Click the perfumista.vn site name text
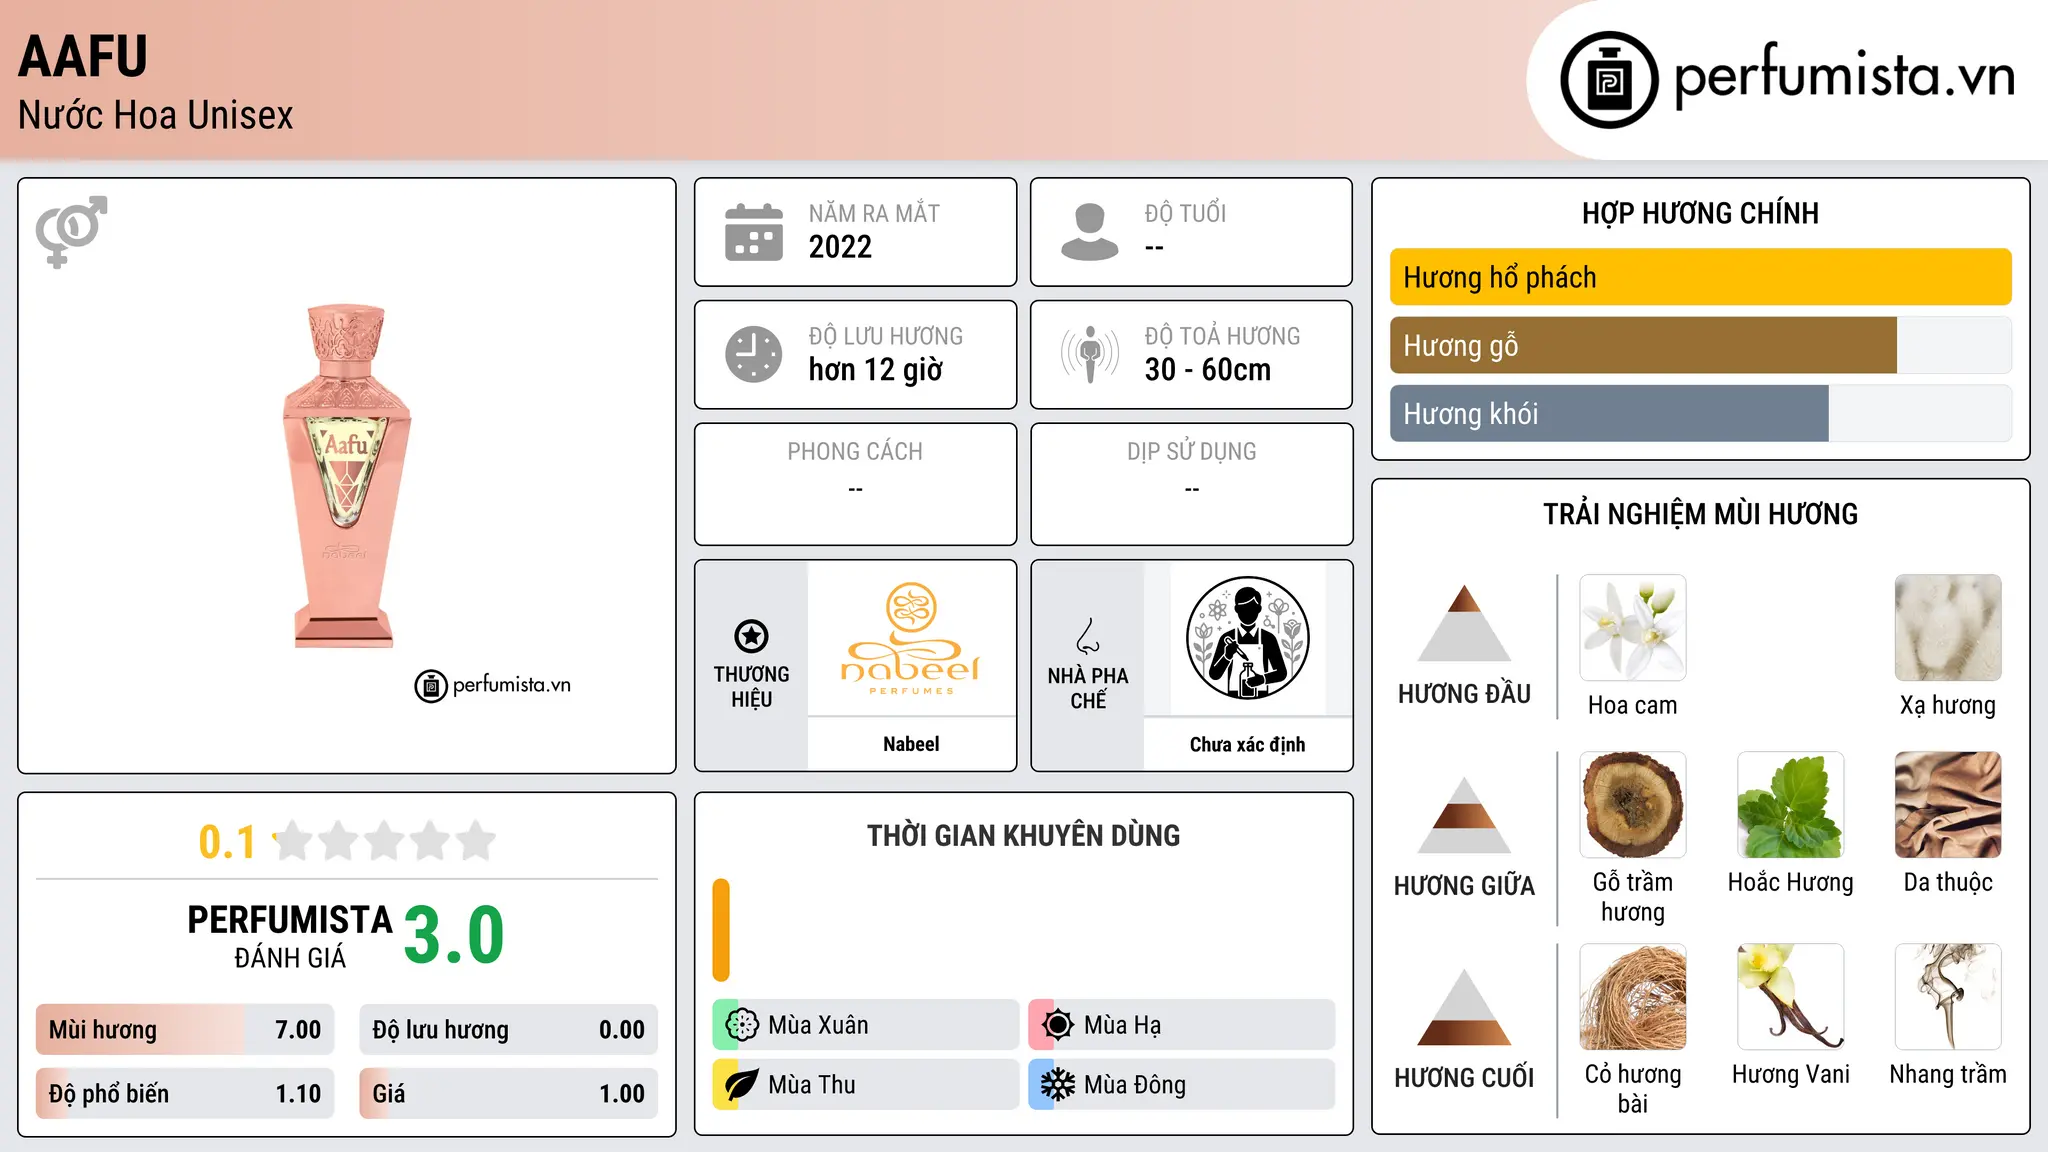 (1844, 76)
